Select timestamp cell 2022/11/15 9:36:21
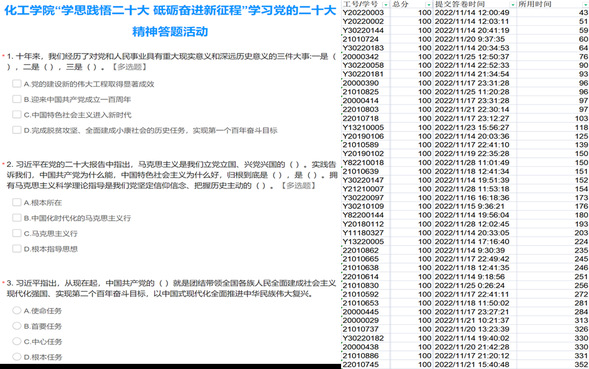This screenshot has height=369, width=589. click(x=475, y=206)
